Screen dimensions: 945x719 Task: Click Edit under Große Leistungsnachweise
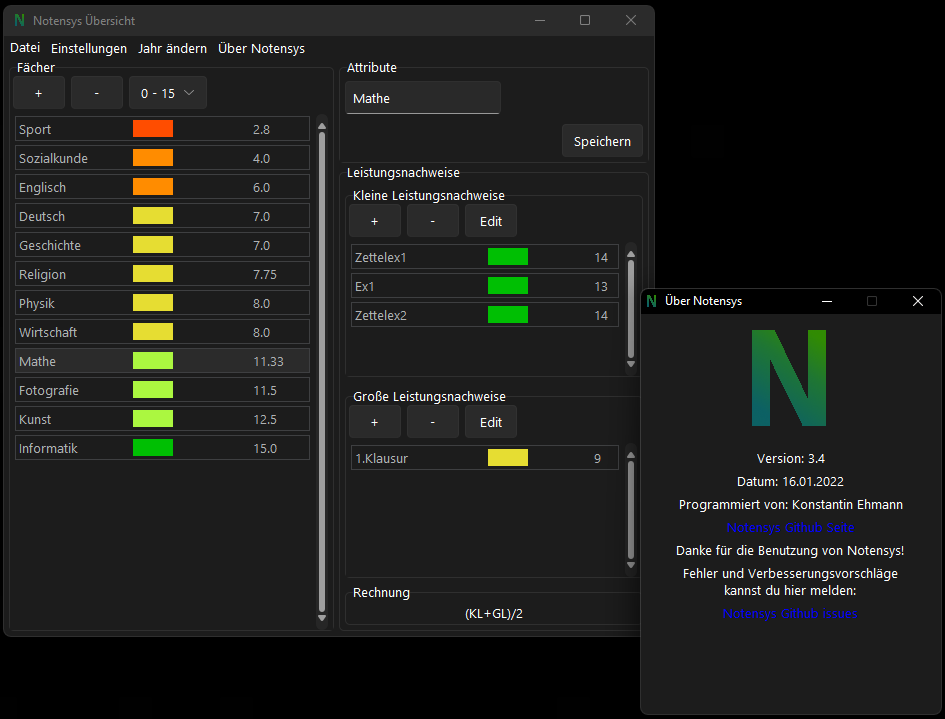click(491, 422)
